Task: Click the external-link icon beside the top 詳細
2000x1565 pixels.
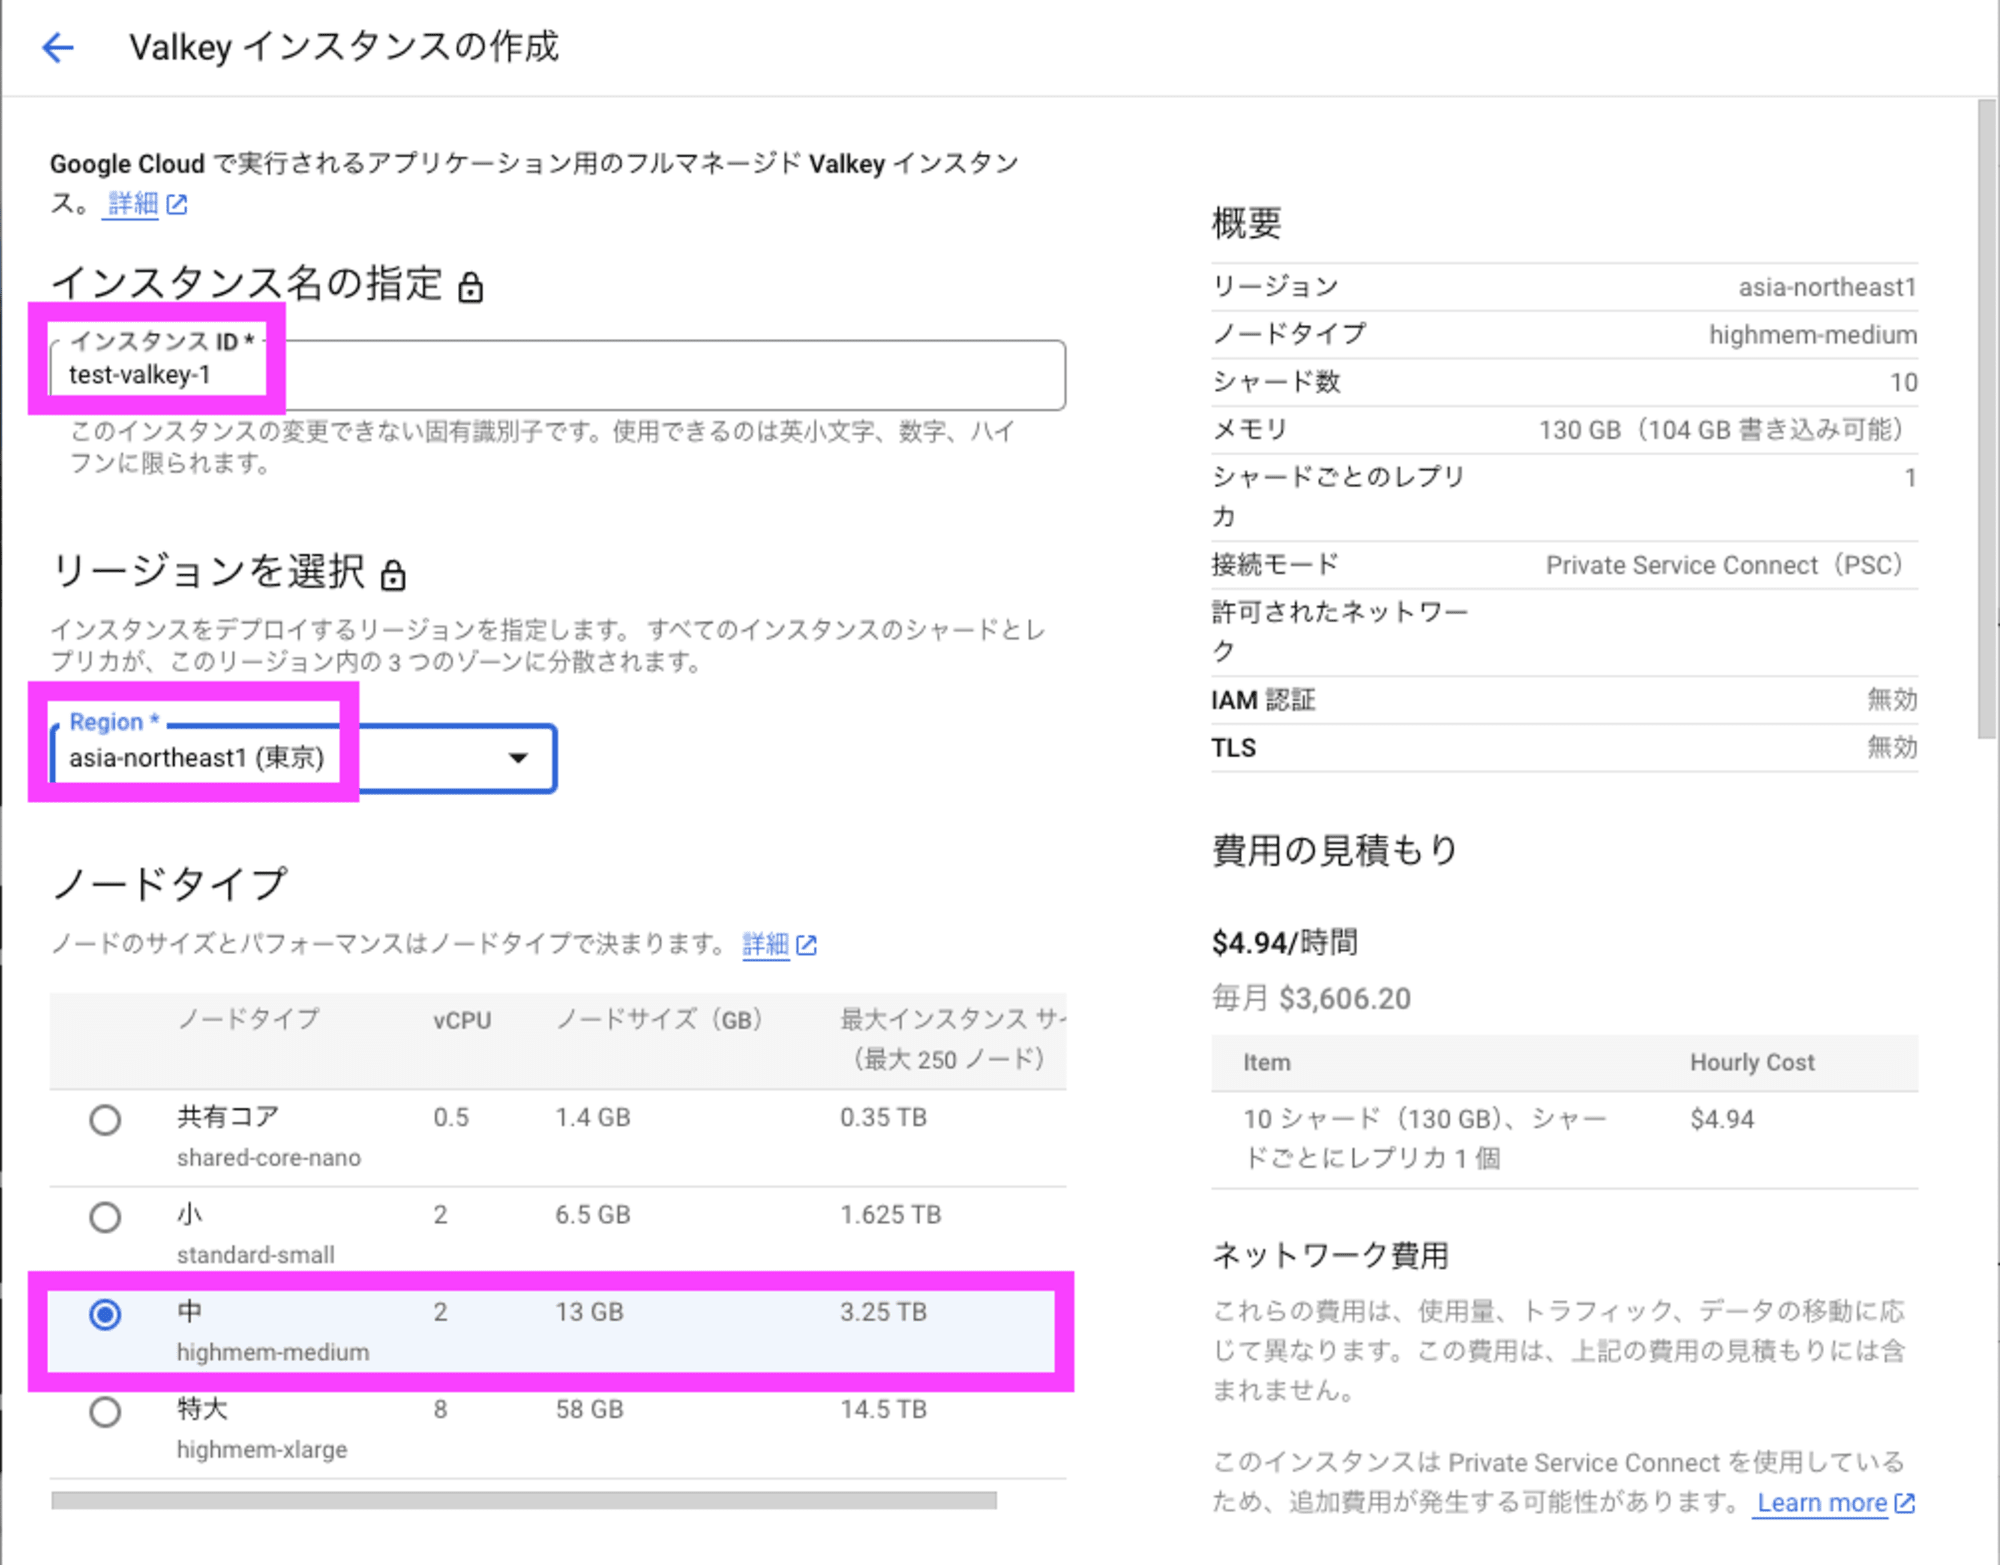Action: click(x=177, y=205)
